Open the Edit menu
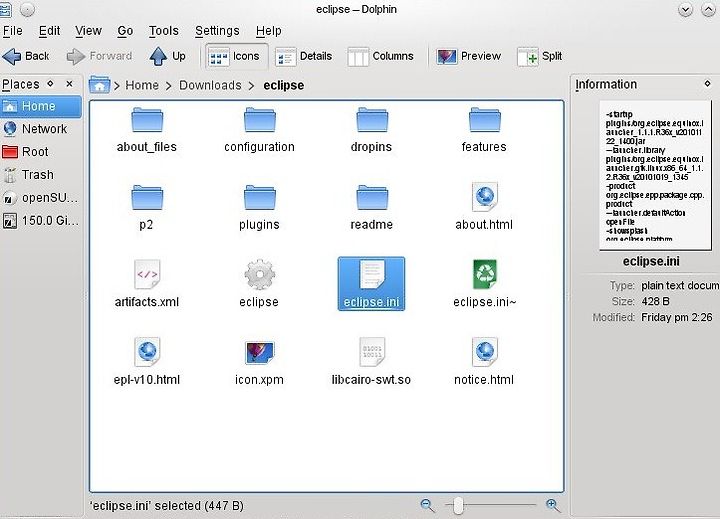Image resolution: width=720 pixels, height=519 pixels. click(x=49, y=31)
